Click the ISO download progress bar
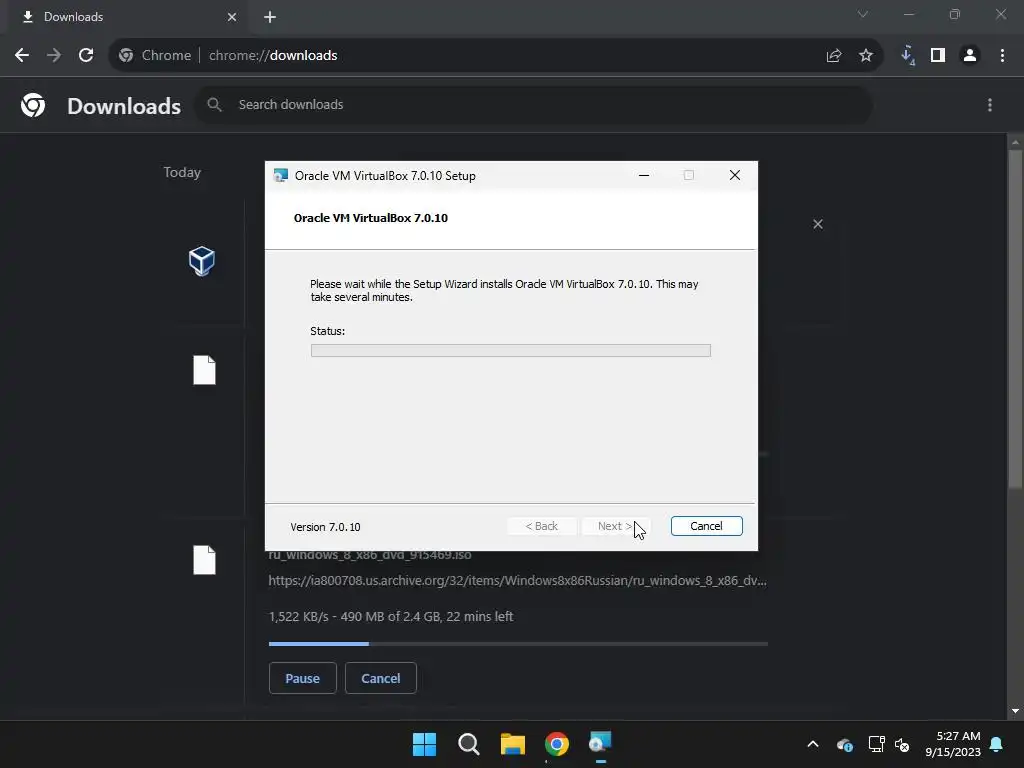 [x=518, y=644]
